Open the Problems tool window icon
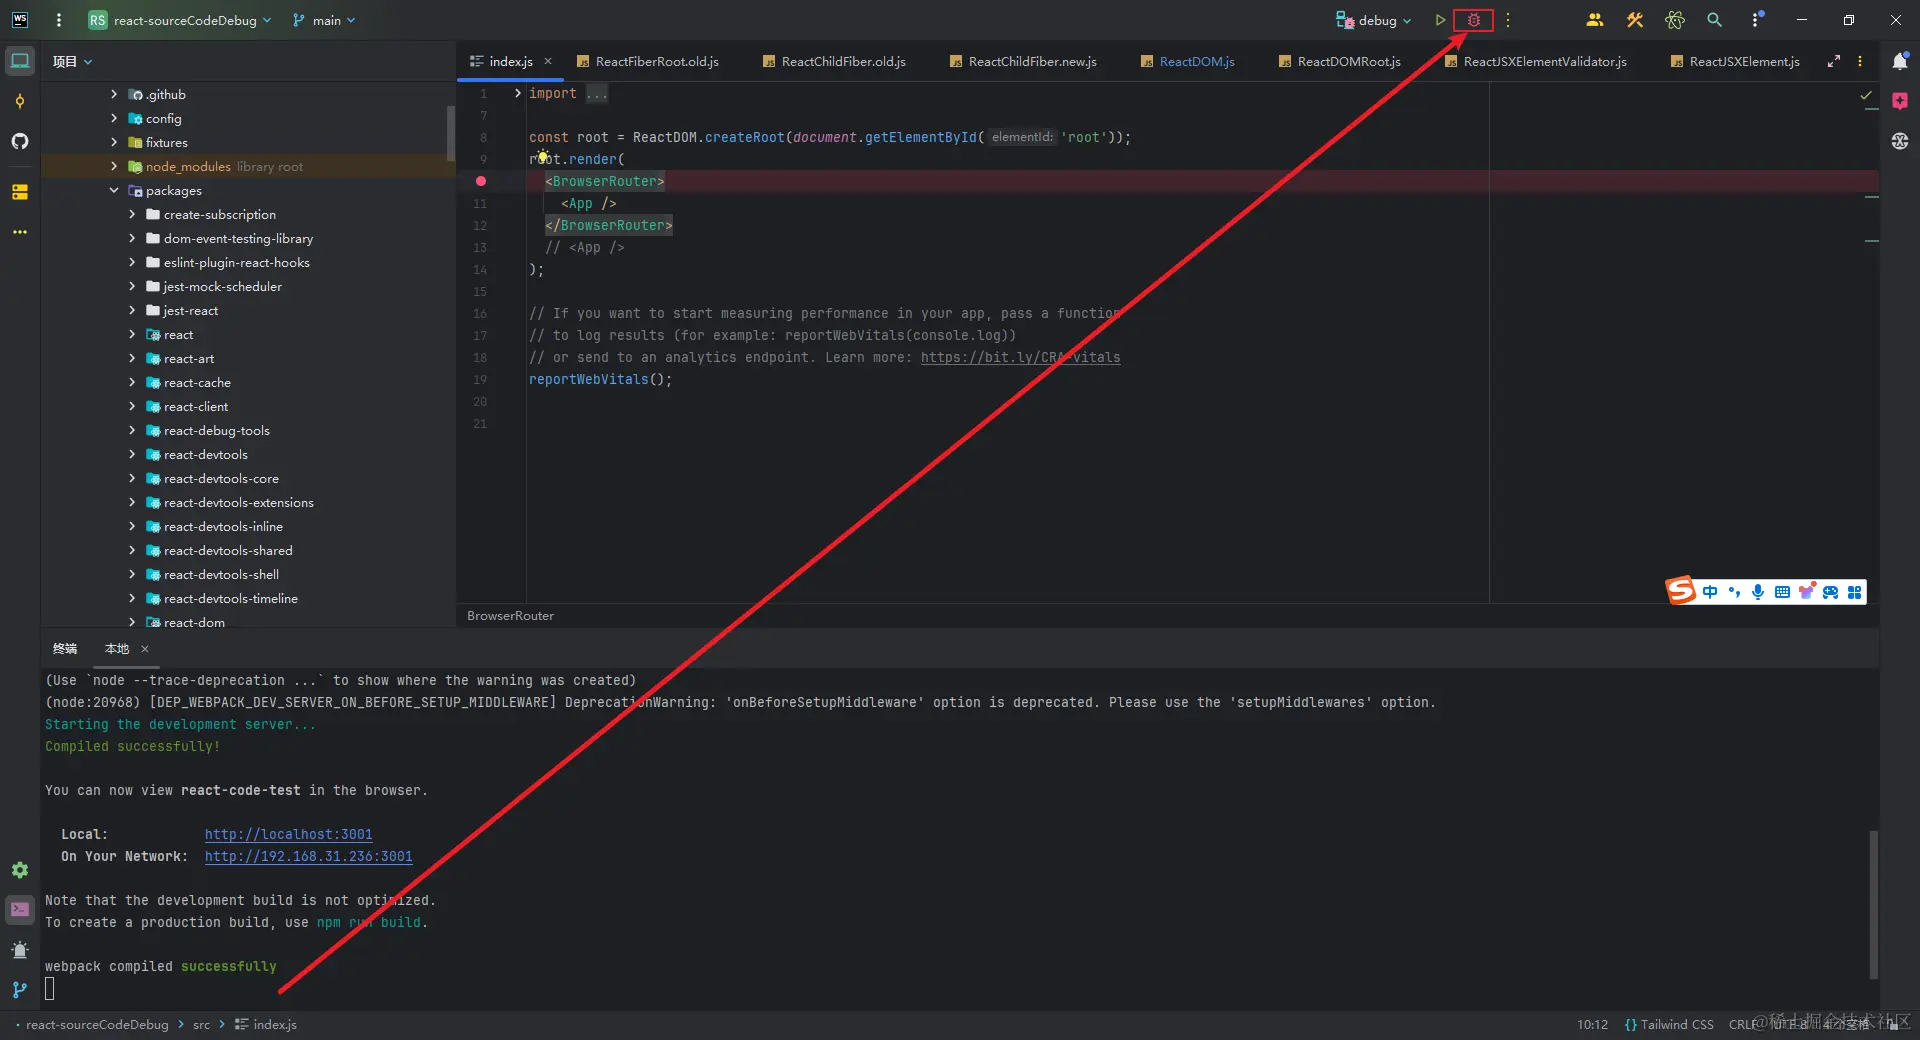The image size is (1920, 1040). point(20,950)
